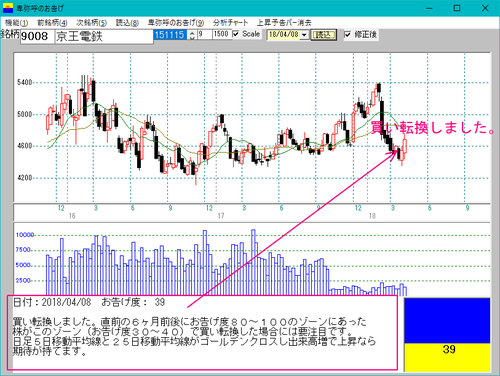Click the blue indicator block
500x376 pixels.
click(x=447, y=321)
